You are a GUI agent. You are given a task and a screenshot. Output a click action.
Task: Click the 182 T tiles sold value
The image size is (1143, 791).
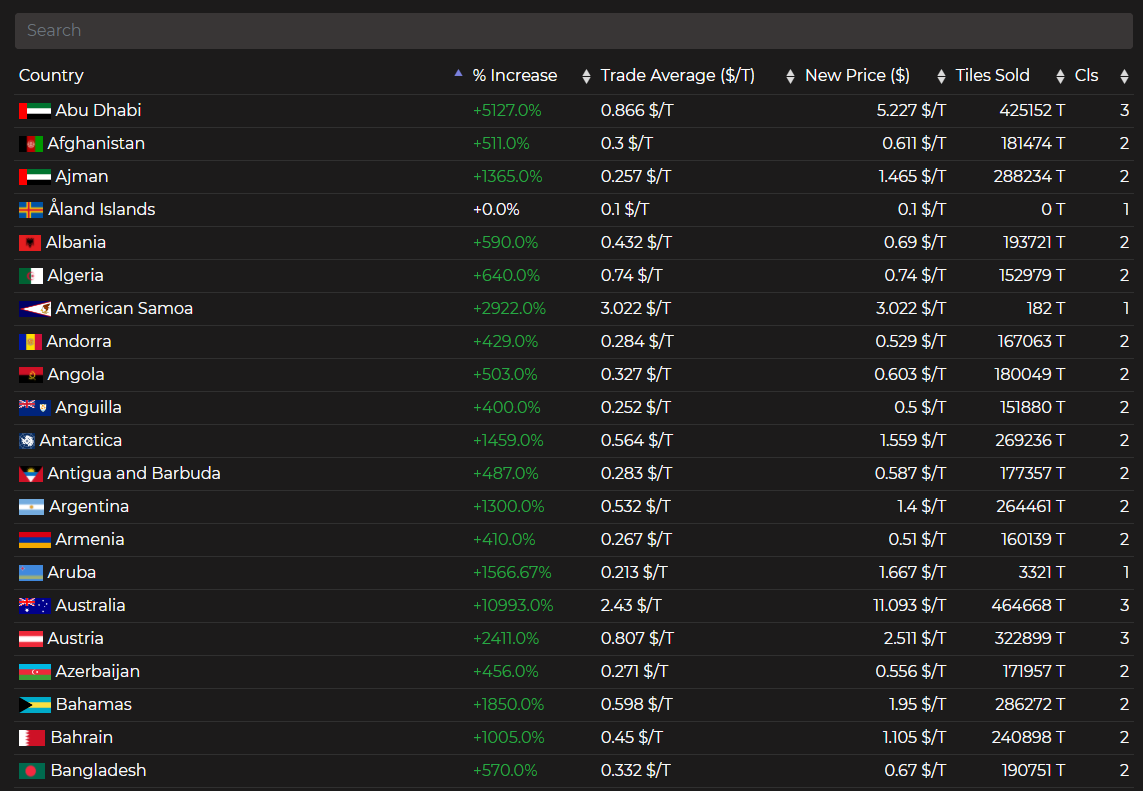click(1046, 308)
